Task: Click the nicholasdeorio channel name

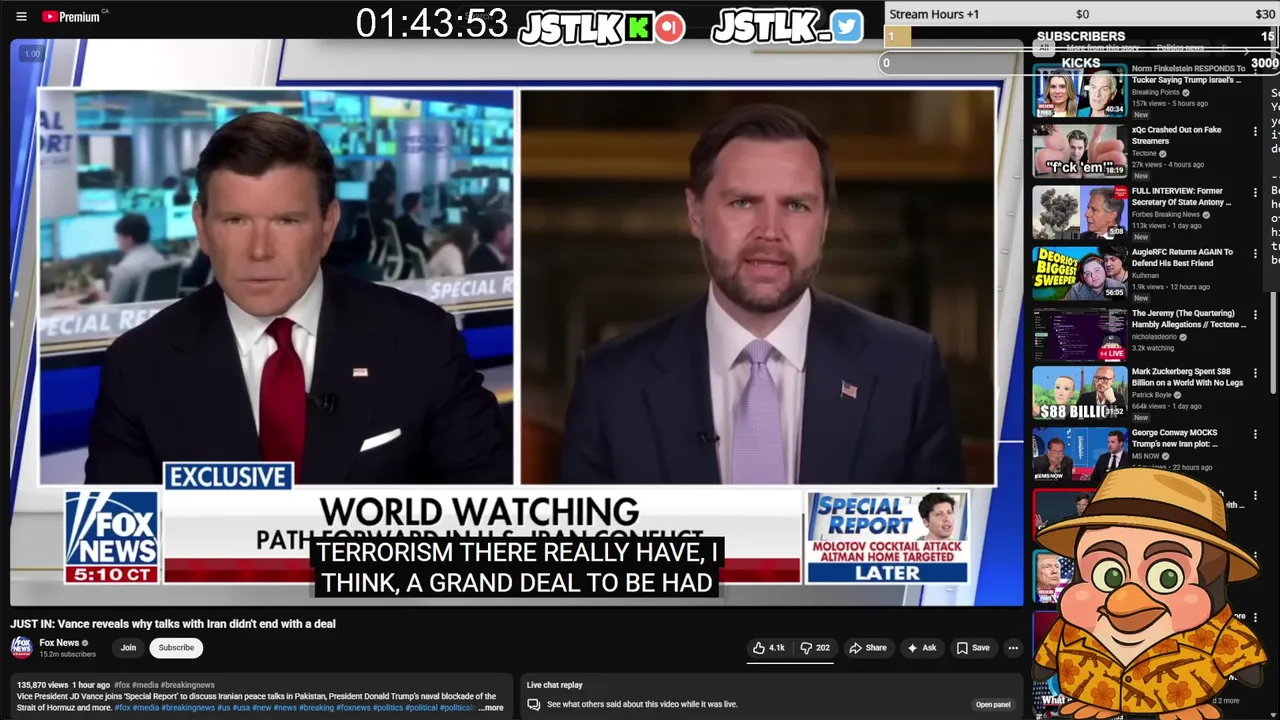Action: tap(1155, 336)
